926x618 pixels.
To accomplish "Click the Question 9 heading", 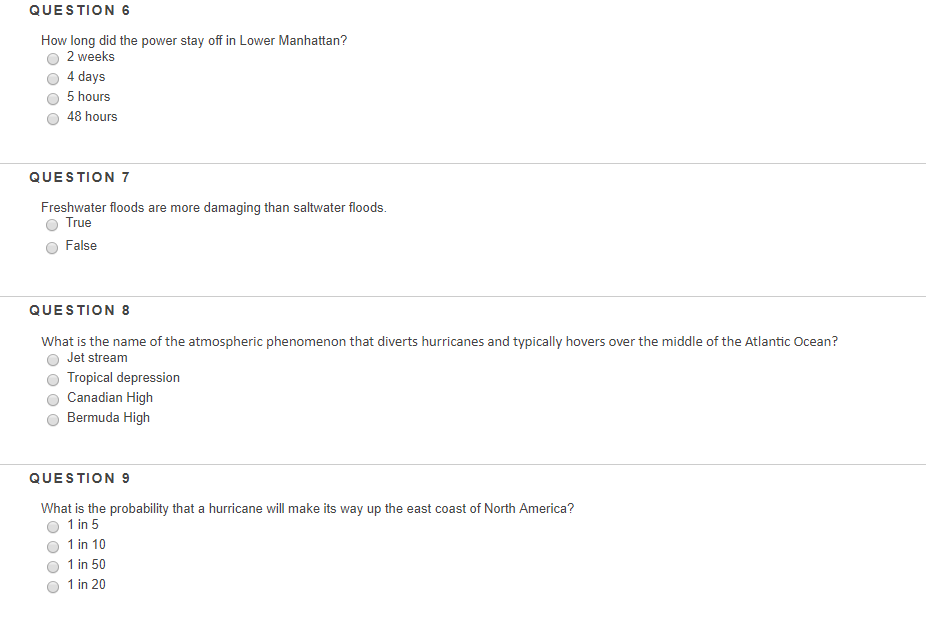I will (80, 478).
